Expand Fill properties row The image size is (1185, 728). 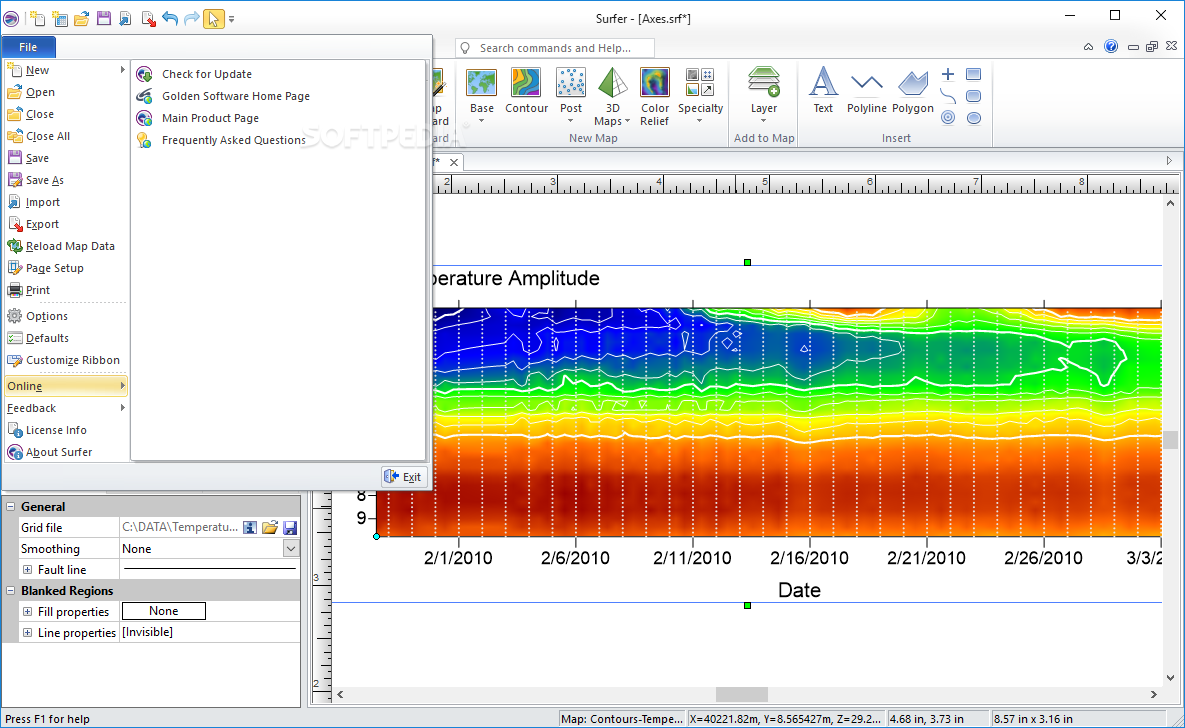pos(27,612)
